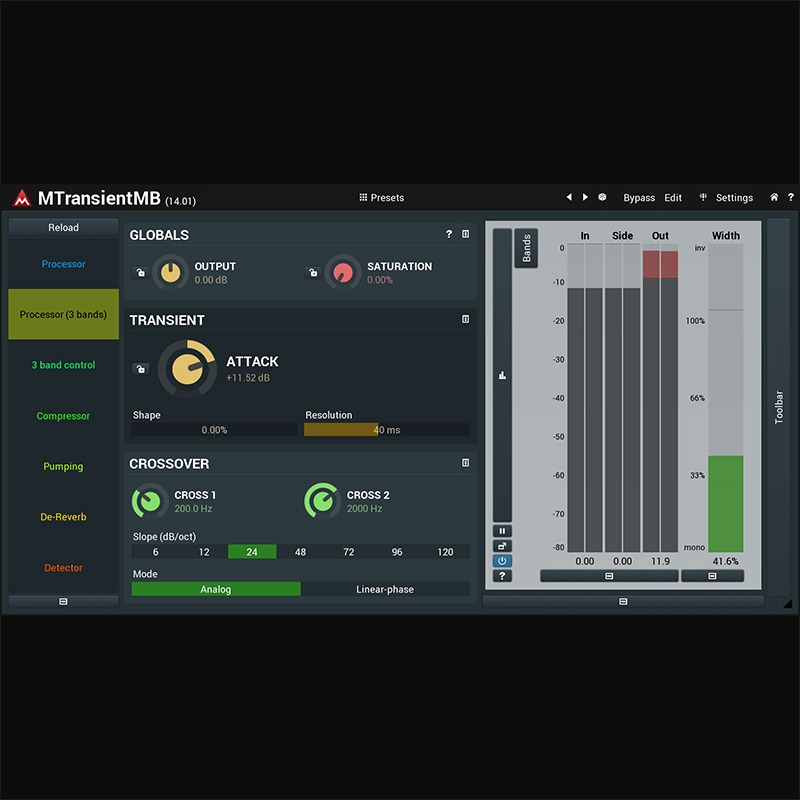Collapse the Width meter with bottom button
The height and width of the screenshot is (800, 800).
pyautogui.click(x=712, y=576)
